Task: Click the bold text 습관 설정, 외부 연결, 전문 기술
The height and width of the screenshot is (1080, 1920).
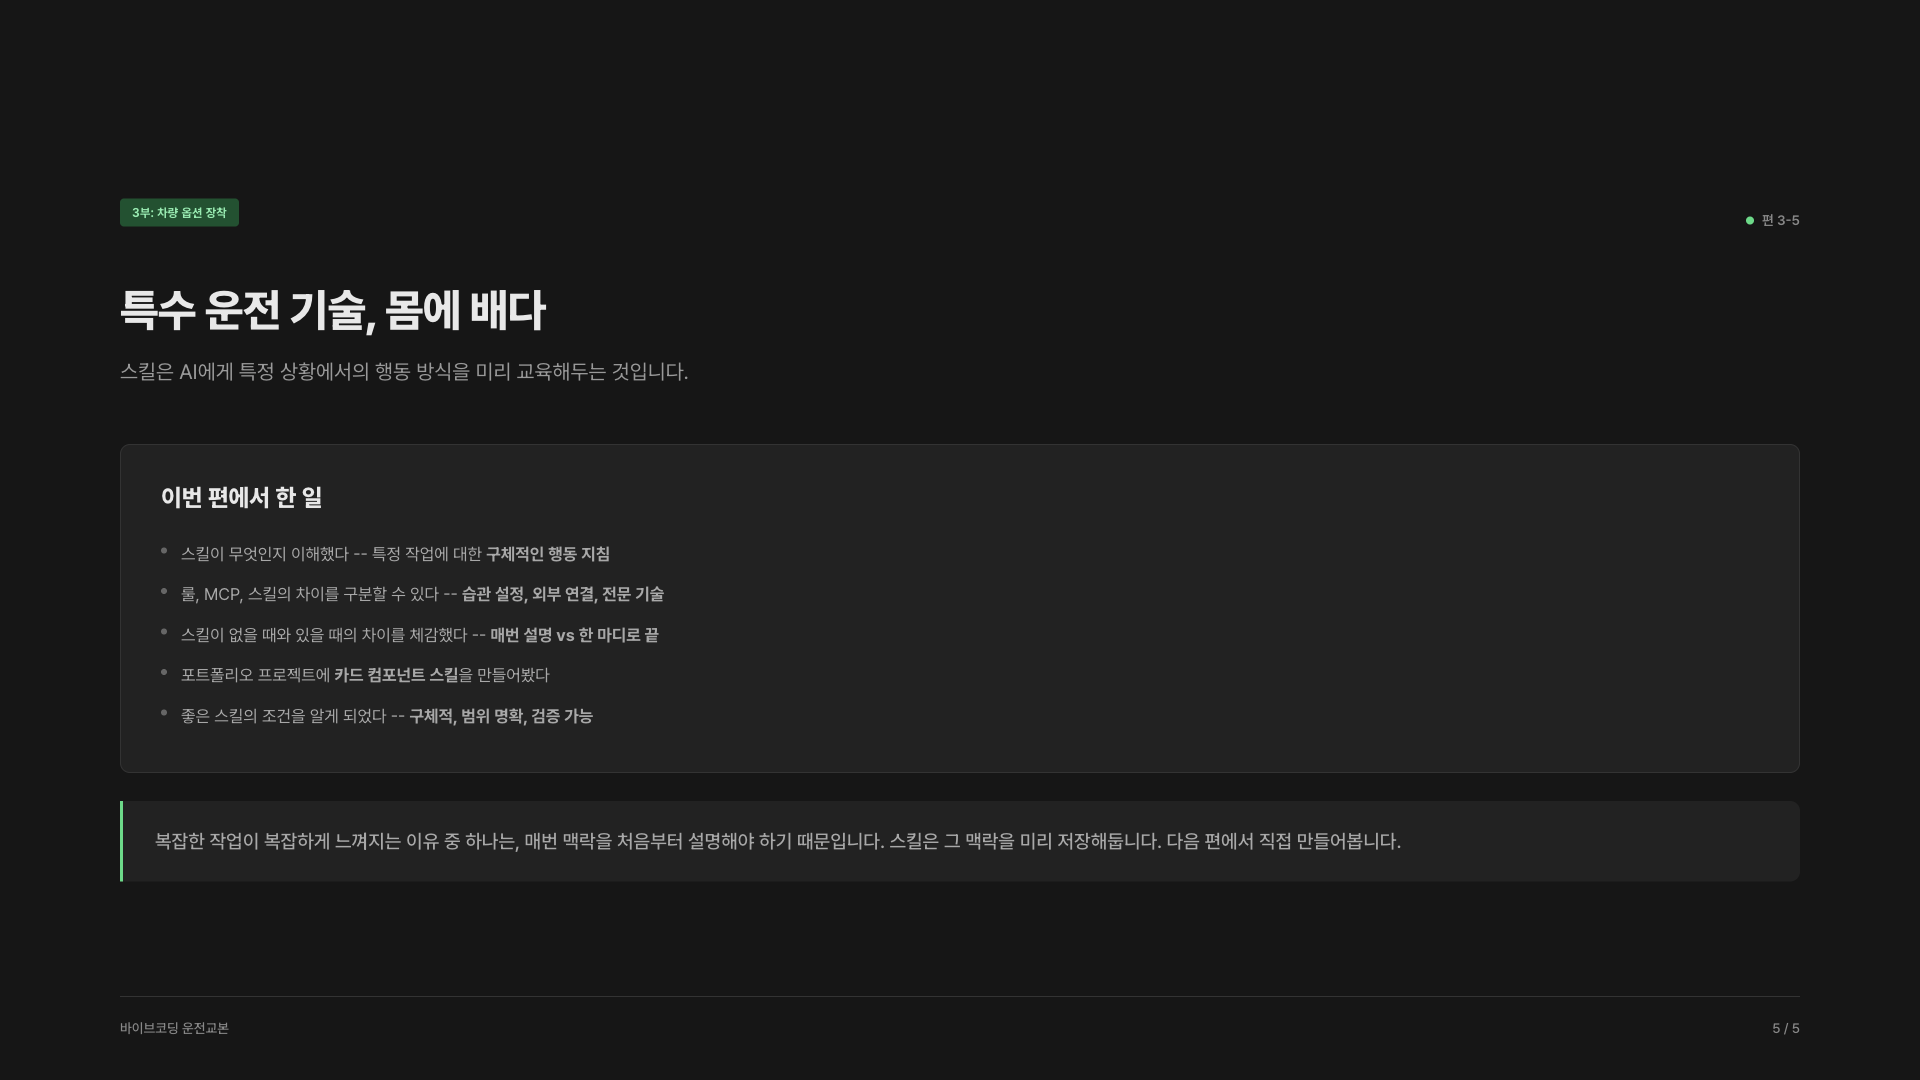Action: [x=562, y=594]
